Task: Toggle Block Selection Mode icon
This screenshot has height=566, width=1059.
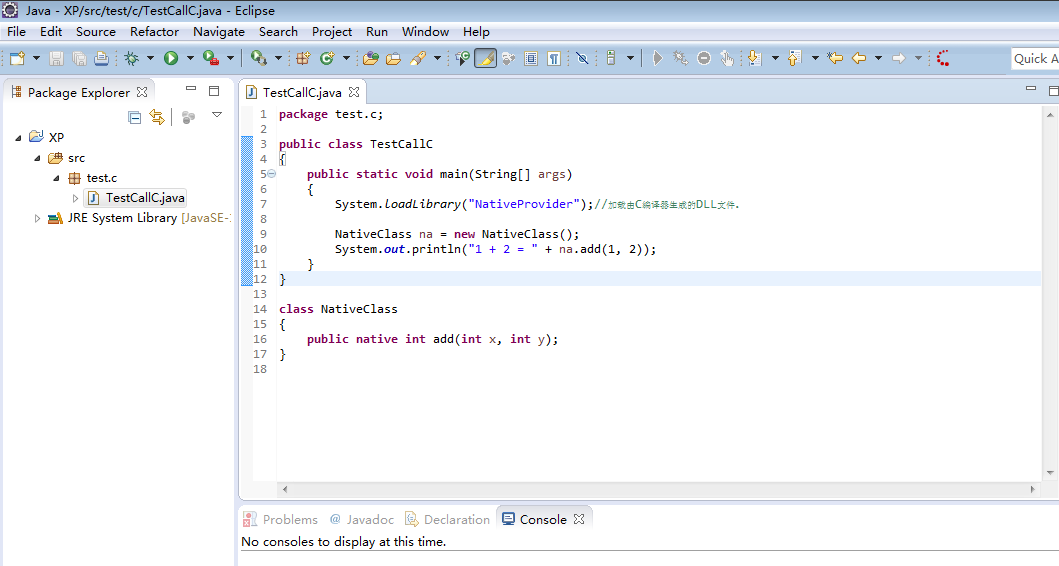Action: 532,59
